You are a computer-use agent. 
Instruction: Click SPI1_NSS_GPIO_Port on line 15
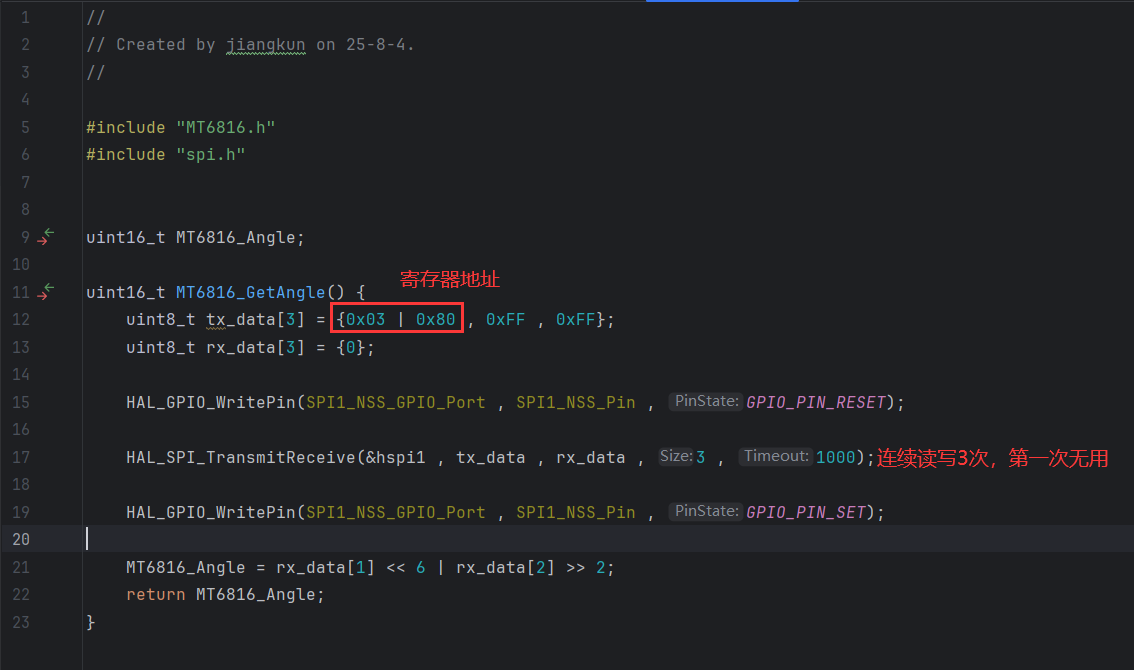(396, 402)
